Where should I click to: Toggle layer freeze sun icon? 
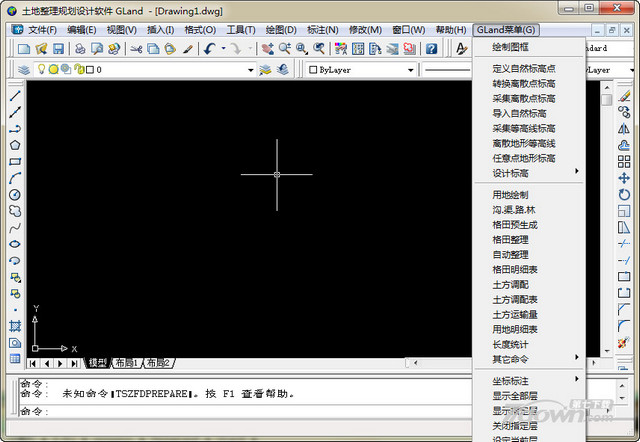tap(53, 69)
